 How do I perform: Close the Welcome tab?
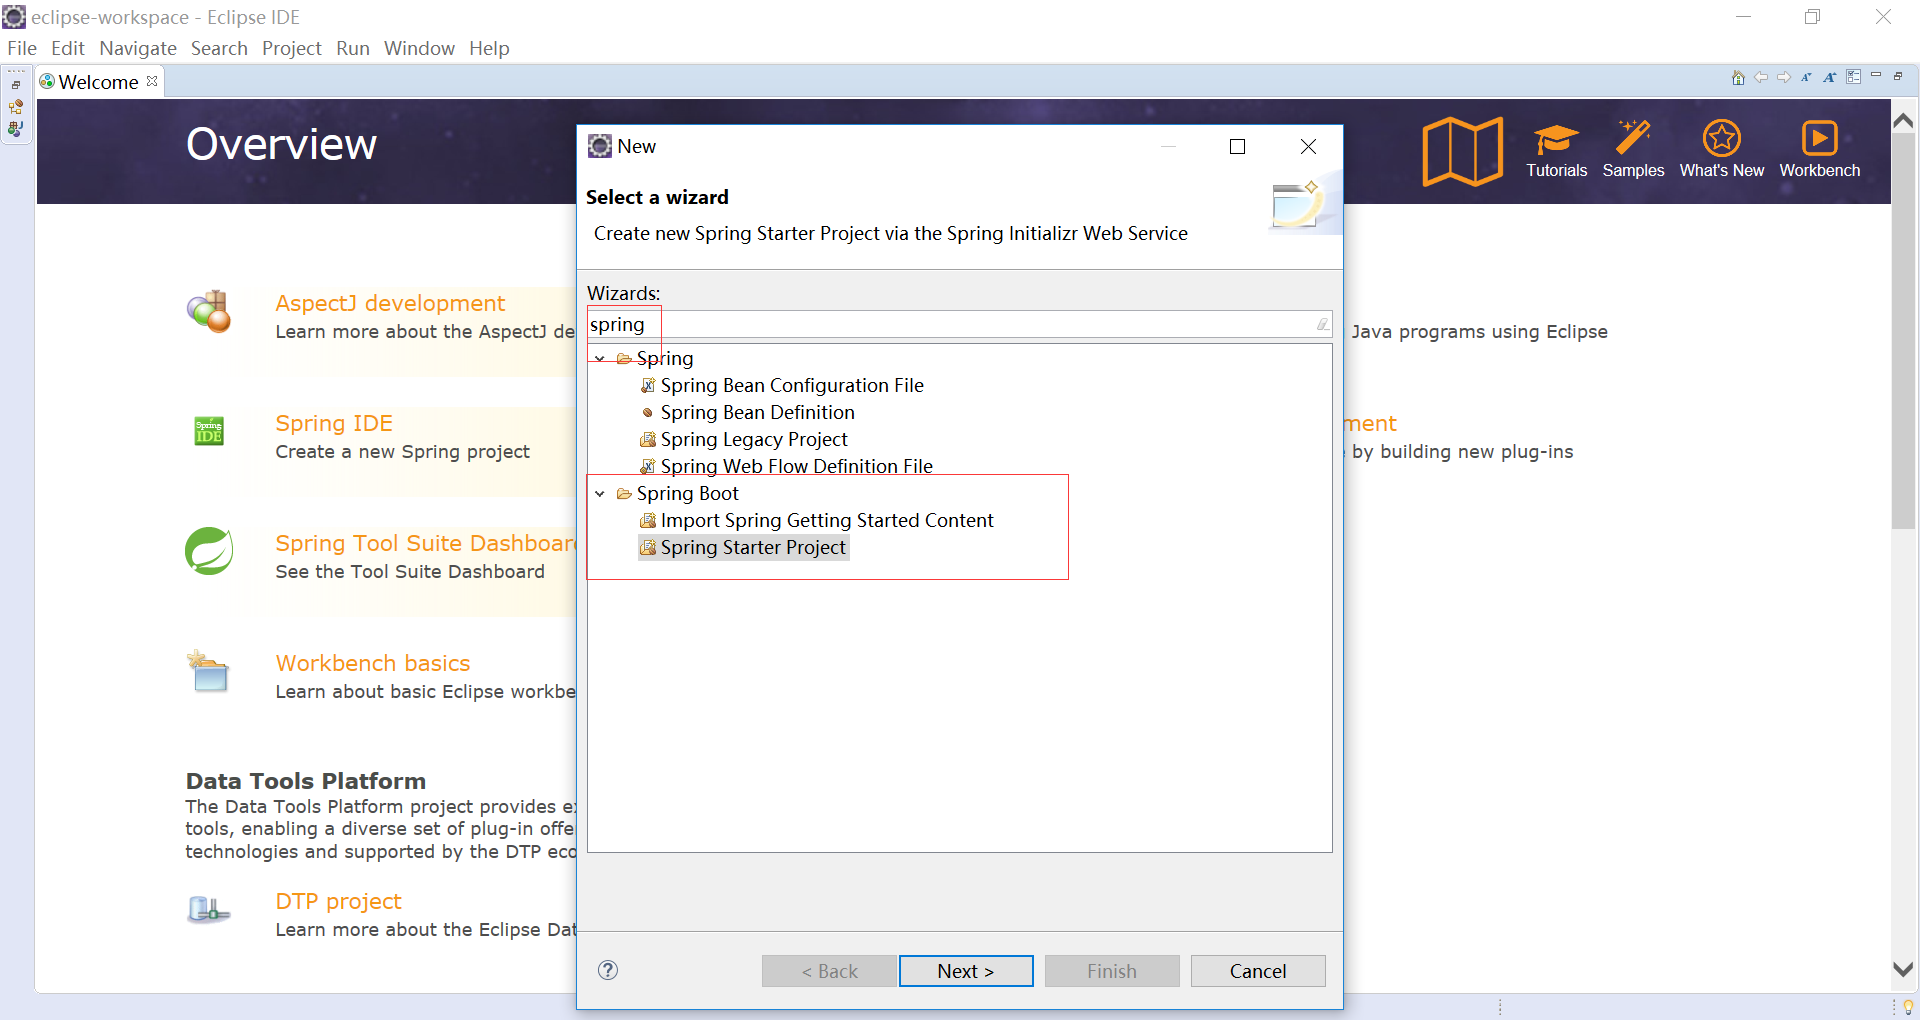pos(152,81)
